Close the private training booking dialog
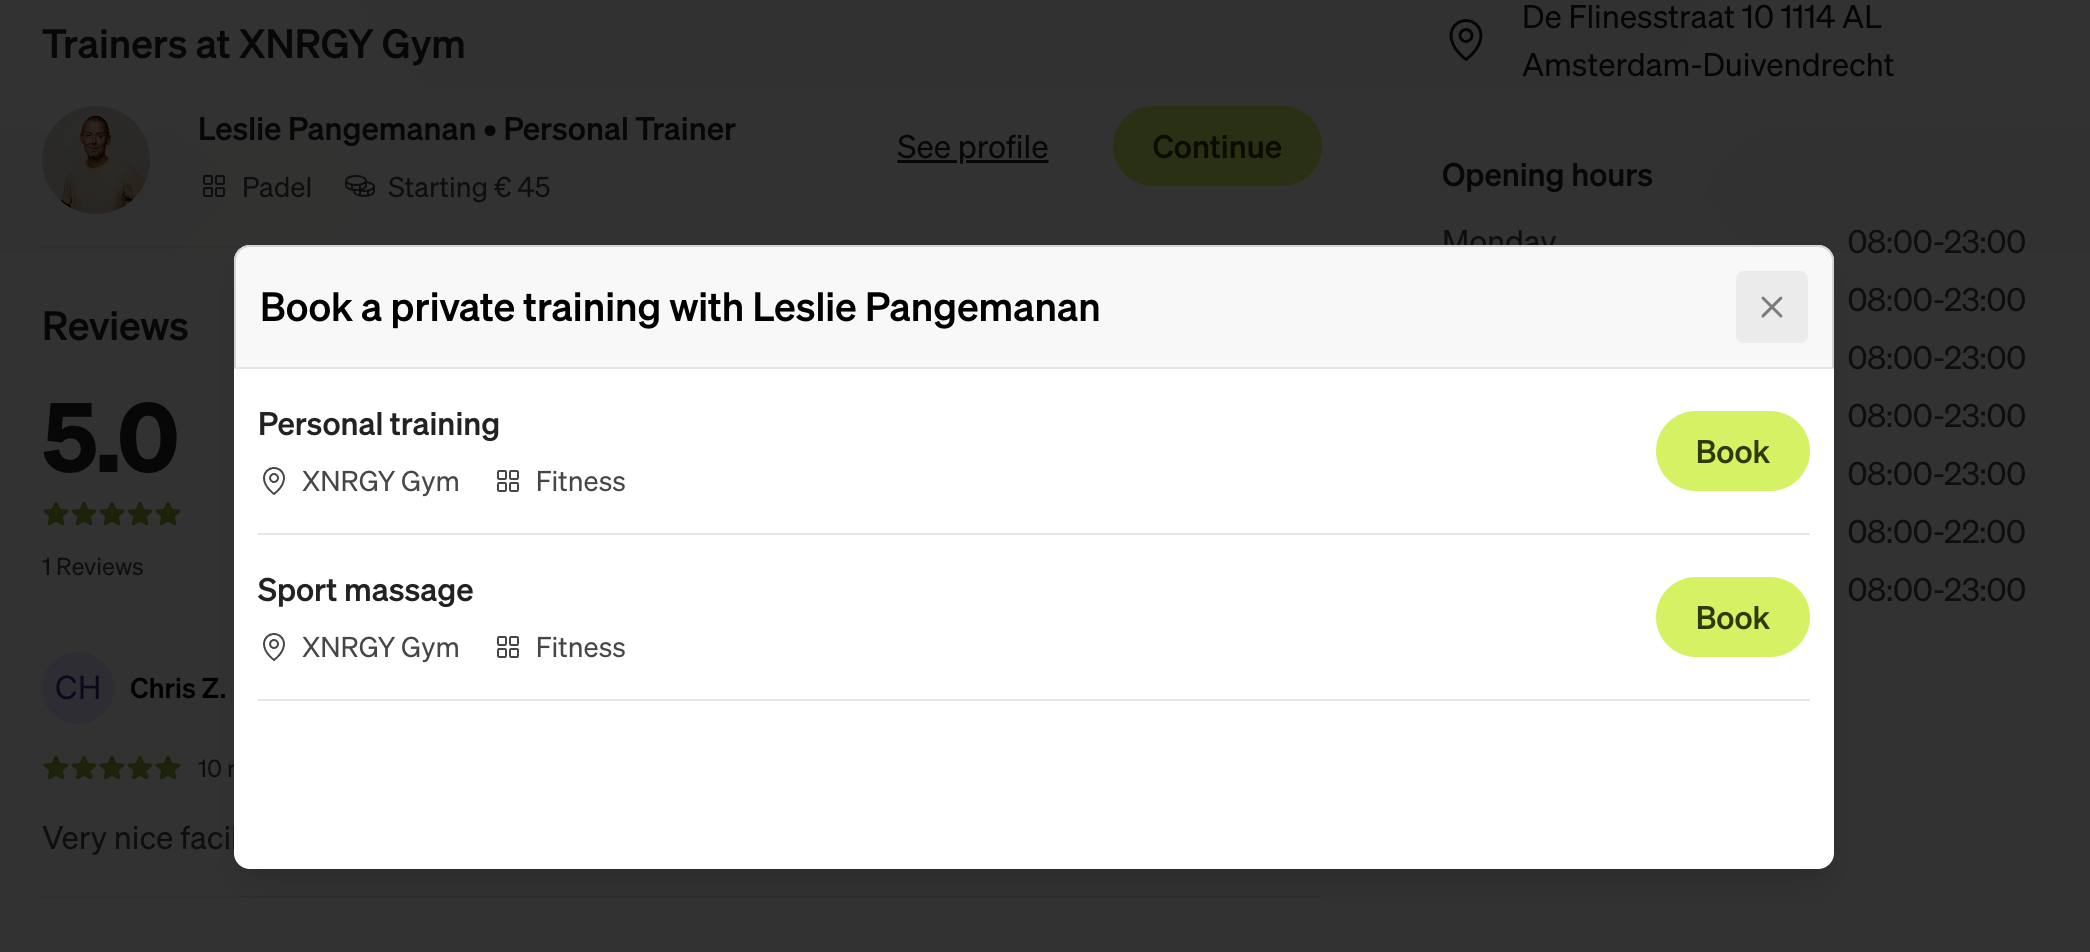This screenshot has width=2090, height=952. coord(1771,307)
